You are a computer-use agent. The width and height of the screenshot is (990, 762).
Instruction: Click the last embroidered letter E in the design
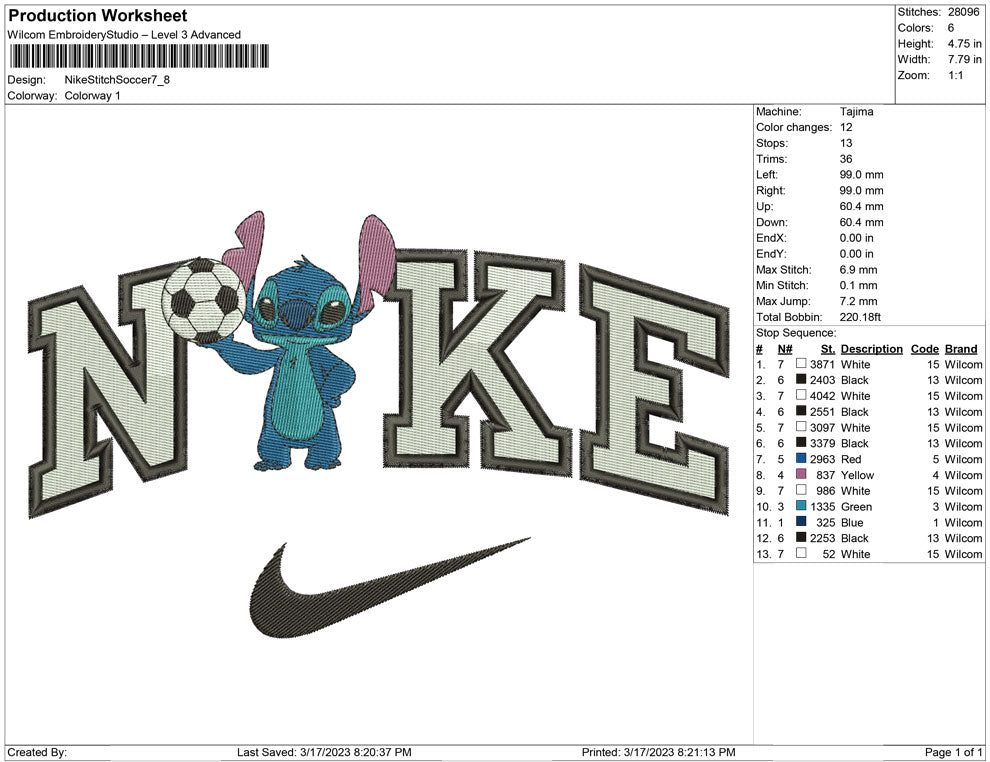coord(654,390)
